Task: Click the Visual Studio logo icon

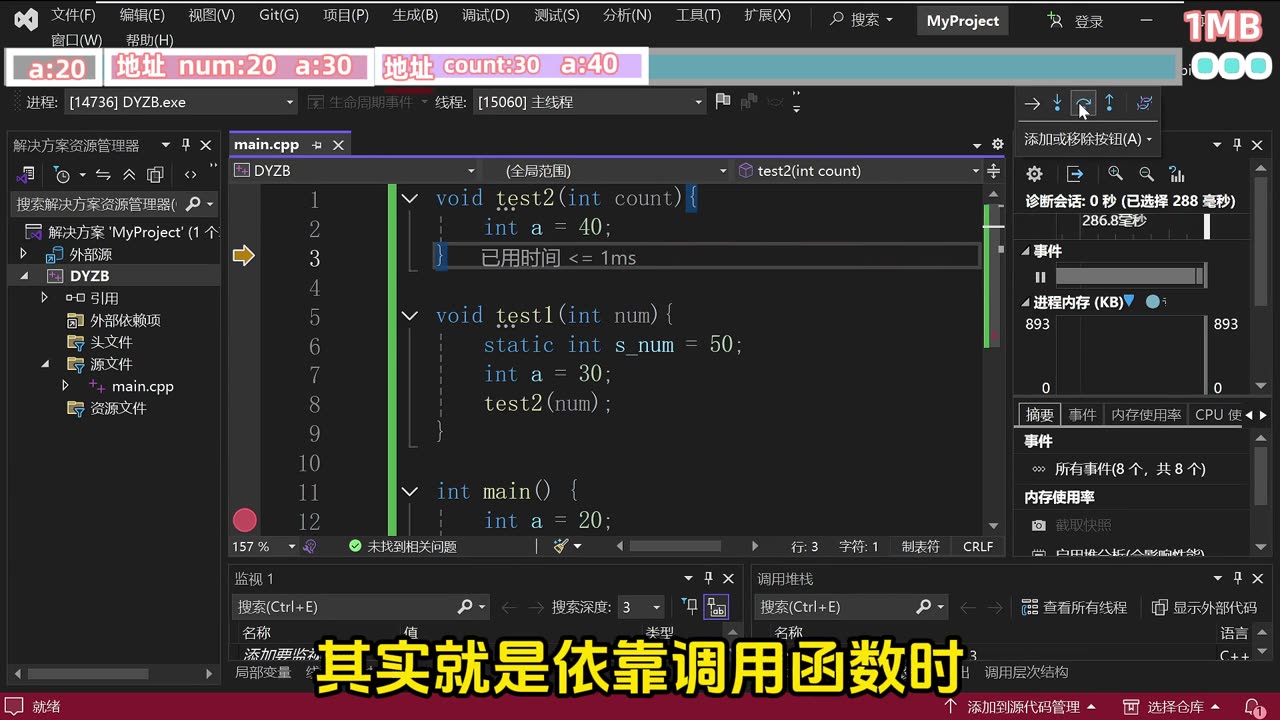Action: click(26, 19)
